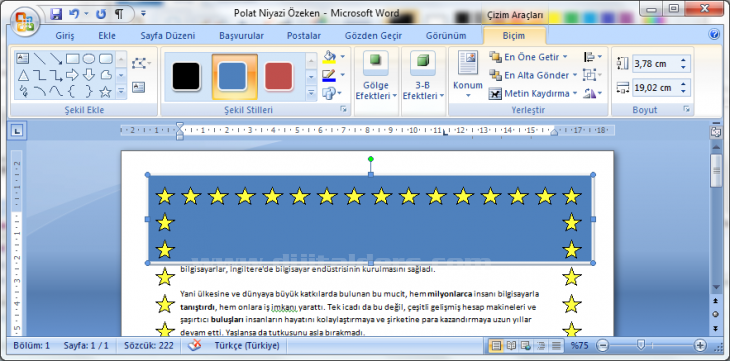Click En Öne Getir button

528,57
